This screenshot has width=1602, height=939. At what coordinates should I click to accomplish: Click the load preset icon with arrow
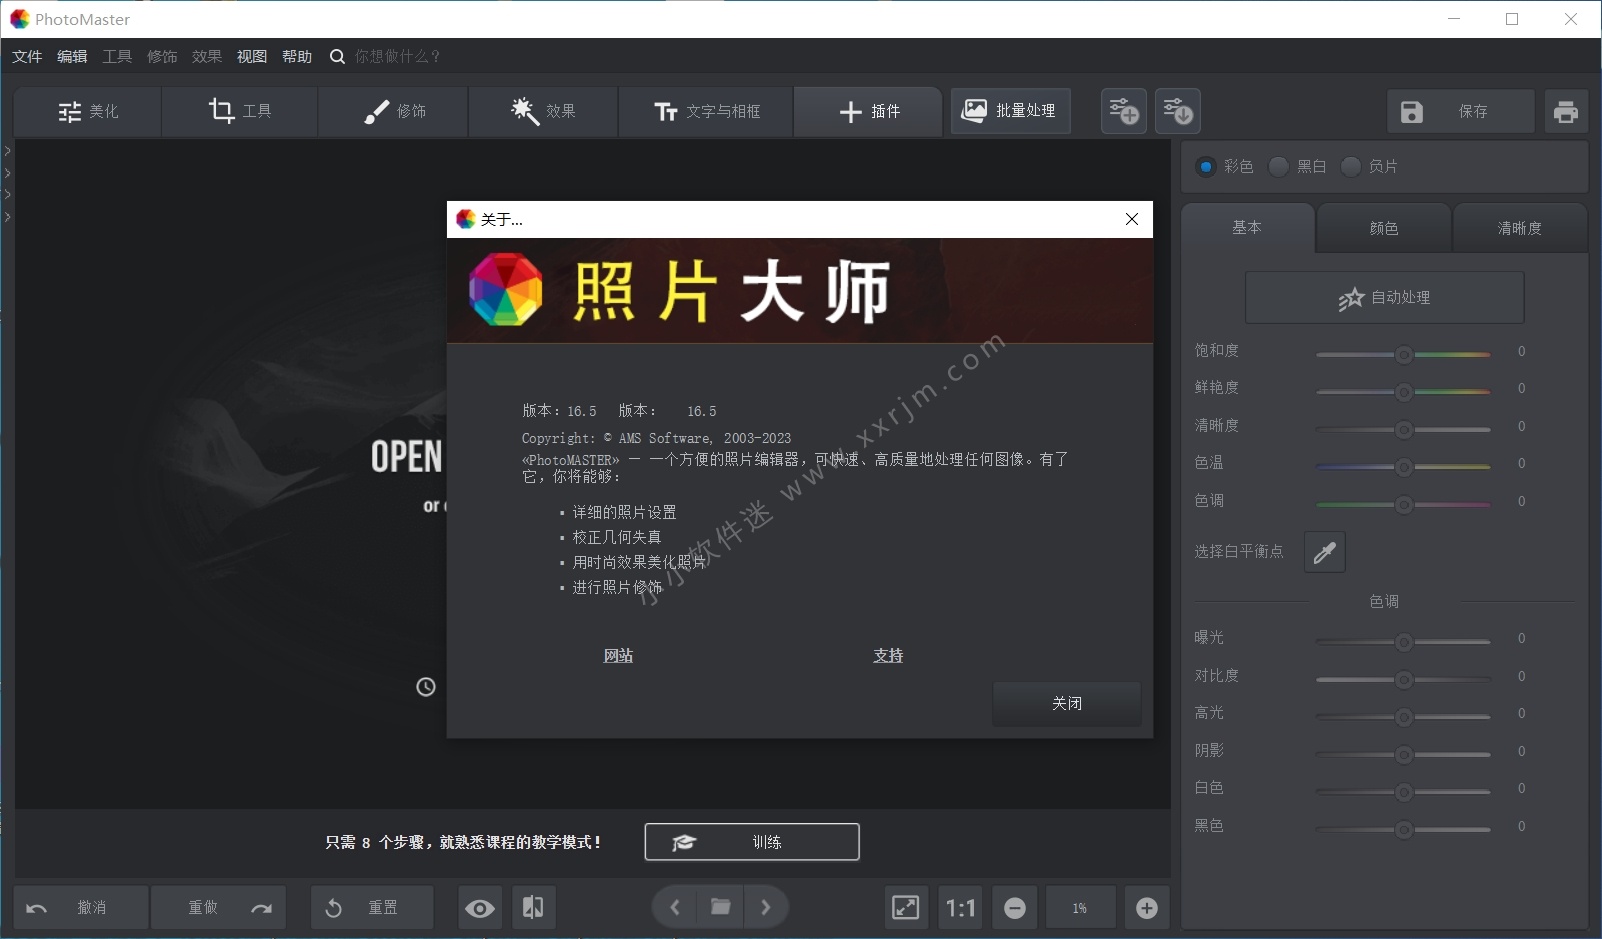(1178, 111)
